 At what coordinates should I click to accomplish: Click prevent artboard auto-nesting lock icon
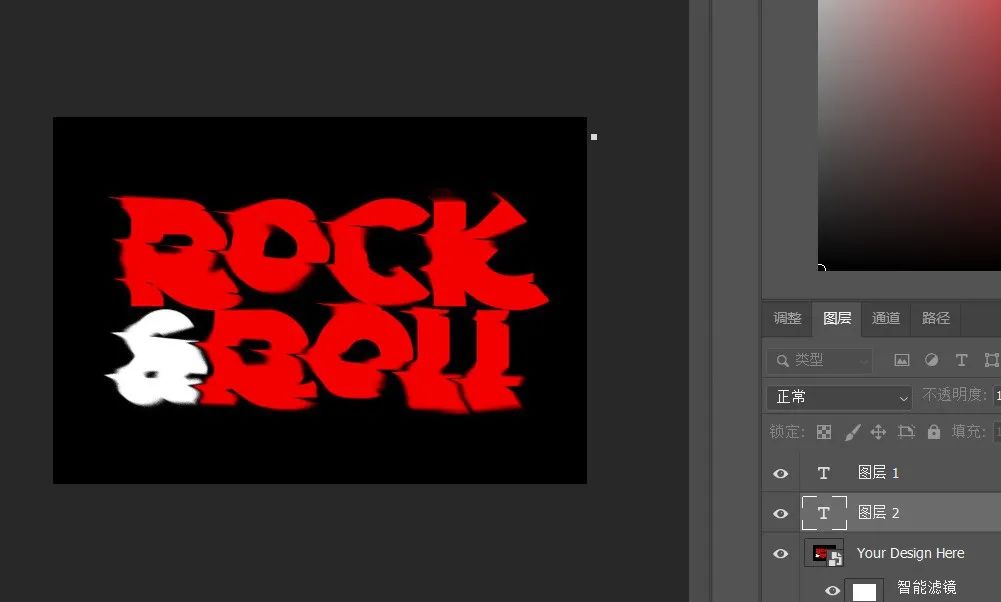(x=906, y=432)
